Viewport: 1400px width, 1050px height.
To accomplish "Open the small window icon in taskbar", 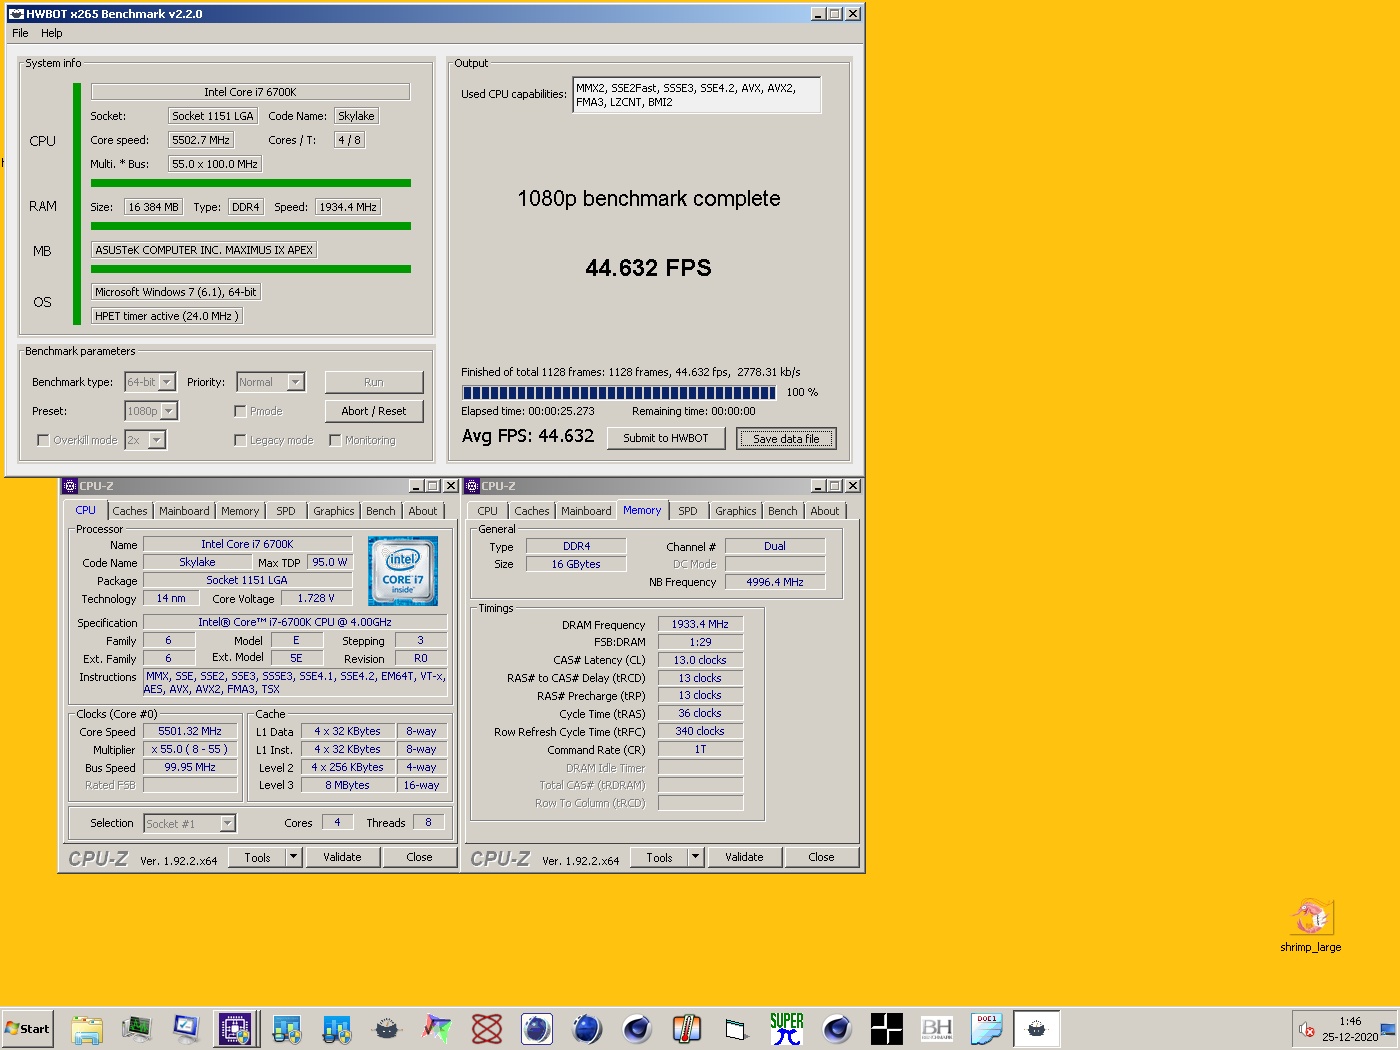I will [x=736, y=1029].
